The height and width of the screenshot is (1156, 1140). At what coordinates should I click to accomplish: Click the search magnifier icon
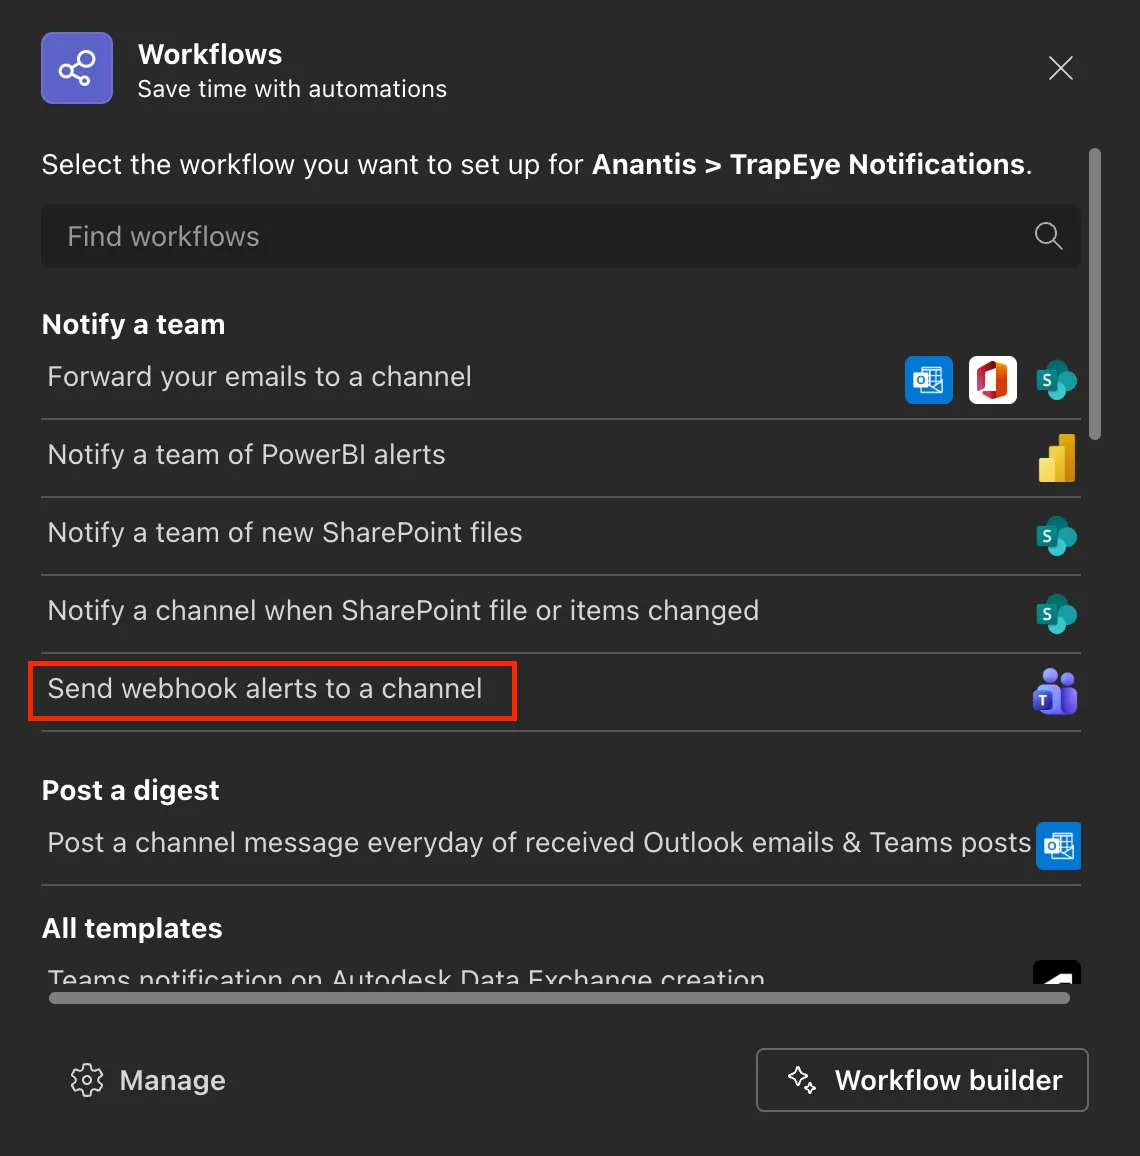(x=1048, y=236)
